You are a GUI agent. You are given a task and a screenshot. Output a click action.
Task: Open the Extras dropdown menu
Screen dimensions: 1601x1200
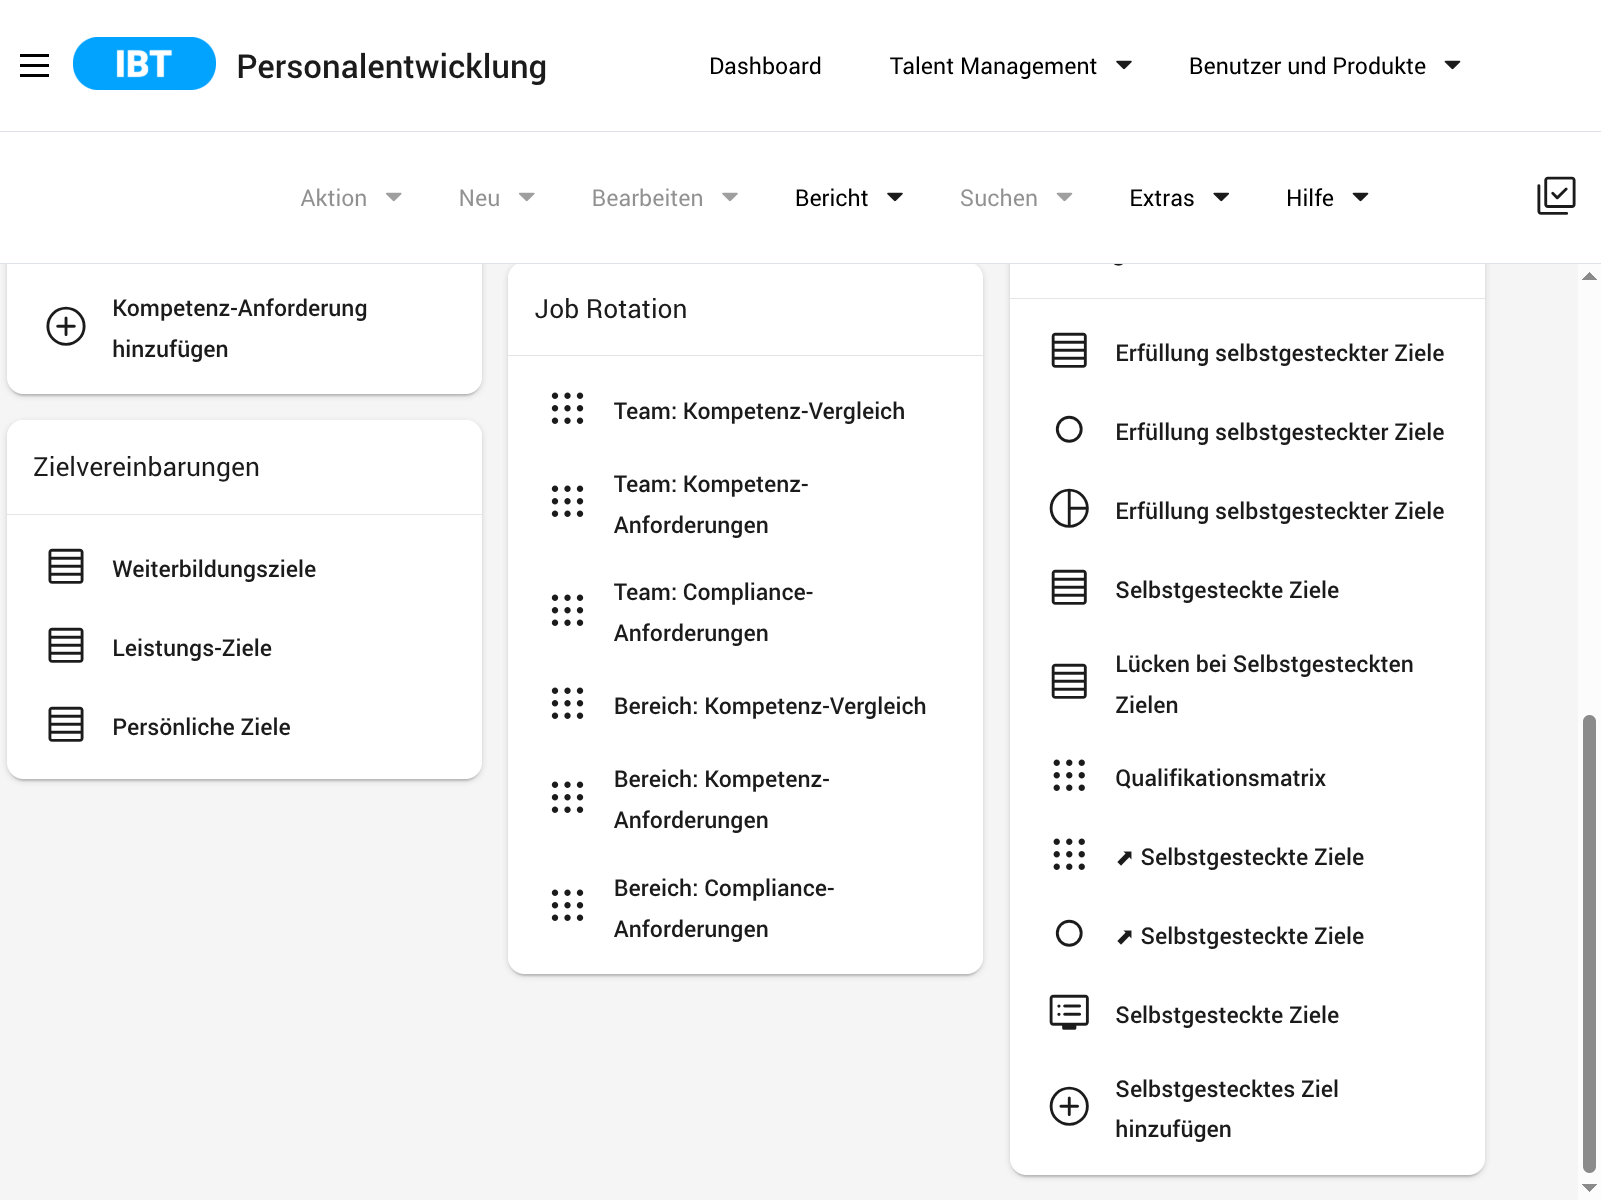1179,198
